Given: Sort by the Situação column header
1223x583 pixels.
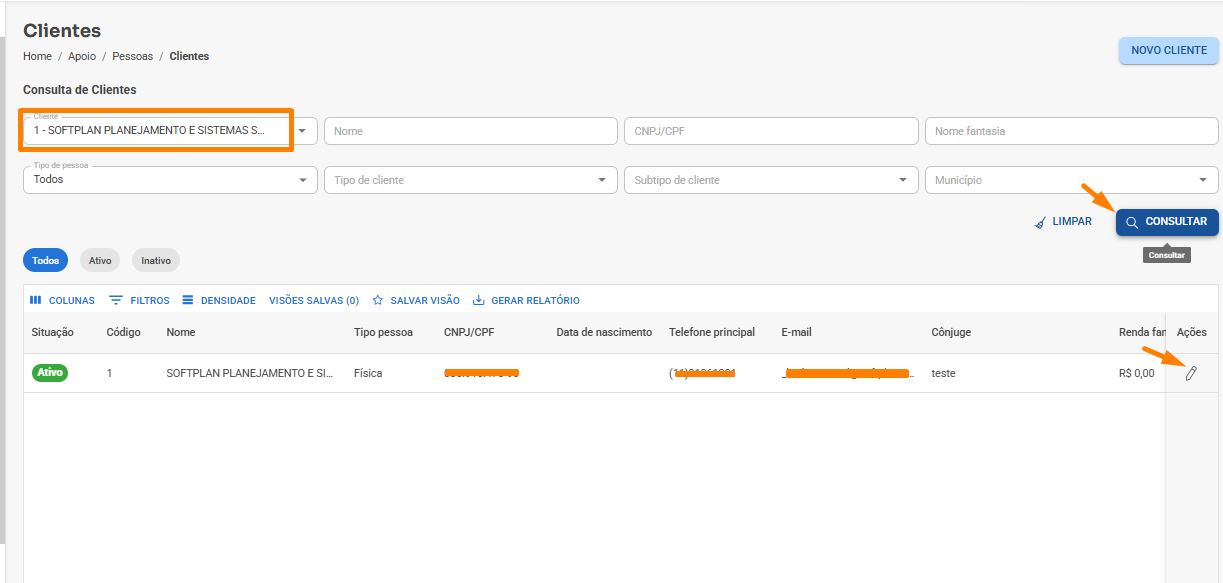Looking at the screenshot, I should point(52,332).
